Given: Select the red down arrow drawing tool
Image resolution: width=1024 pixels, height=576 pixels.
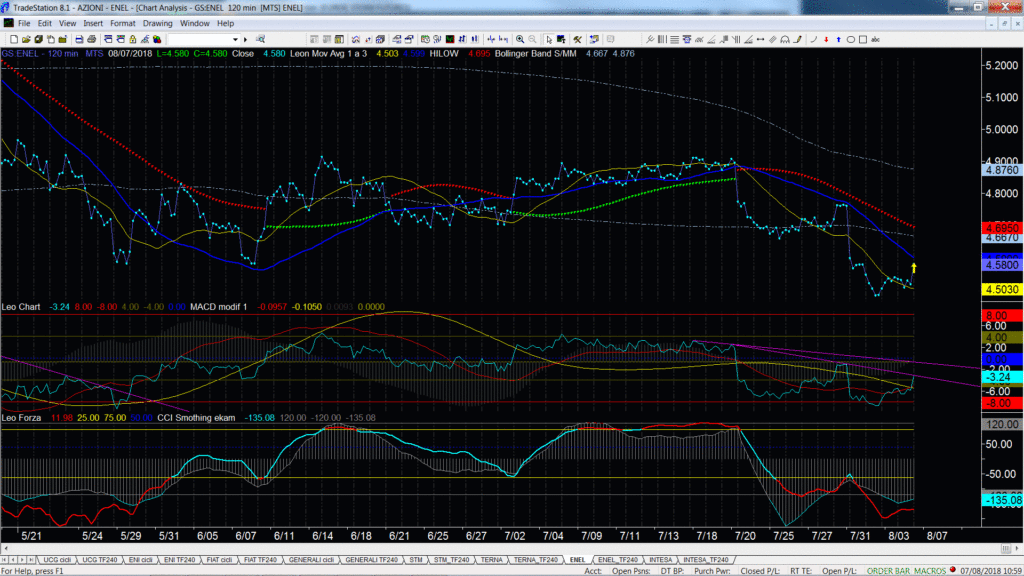Looking at the screenshot, I should pos(826,39).
